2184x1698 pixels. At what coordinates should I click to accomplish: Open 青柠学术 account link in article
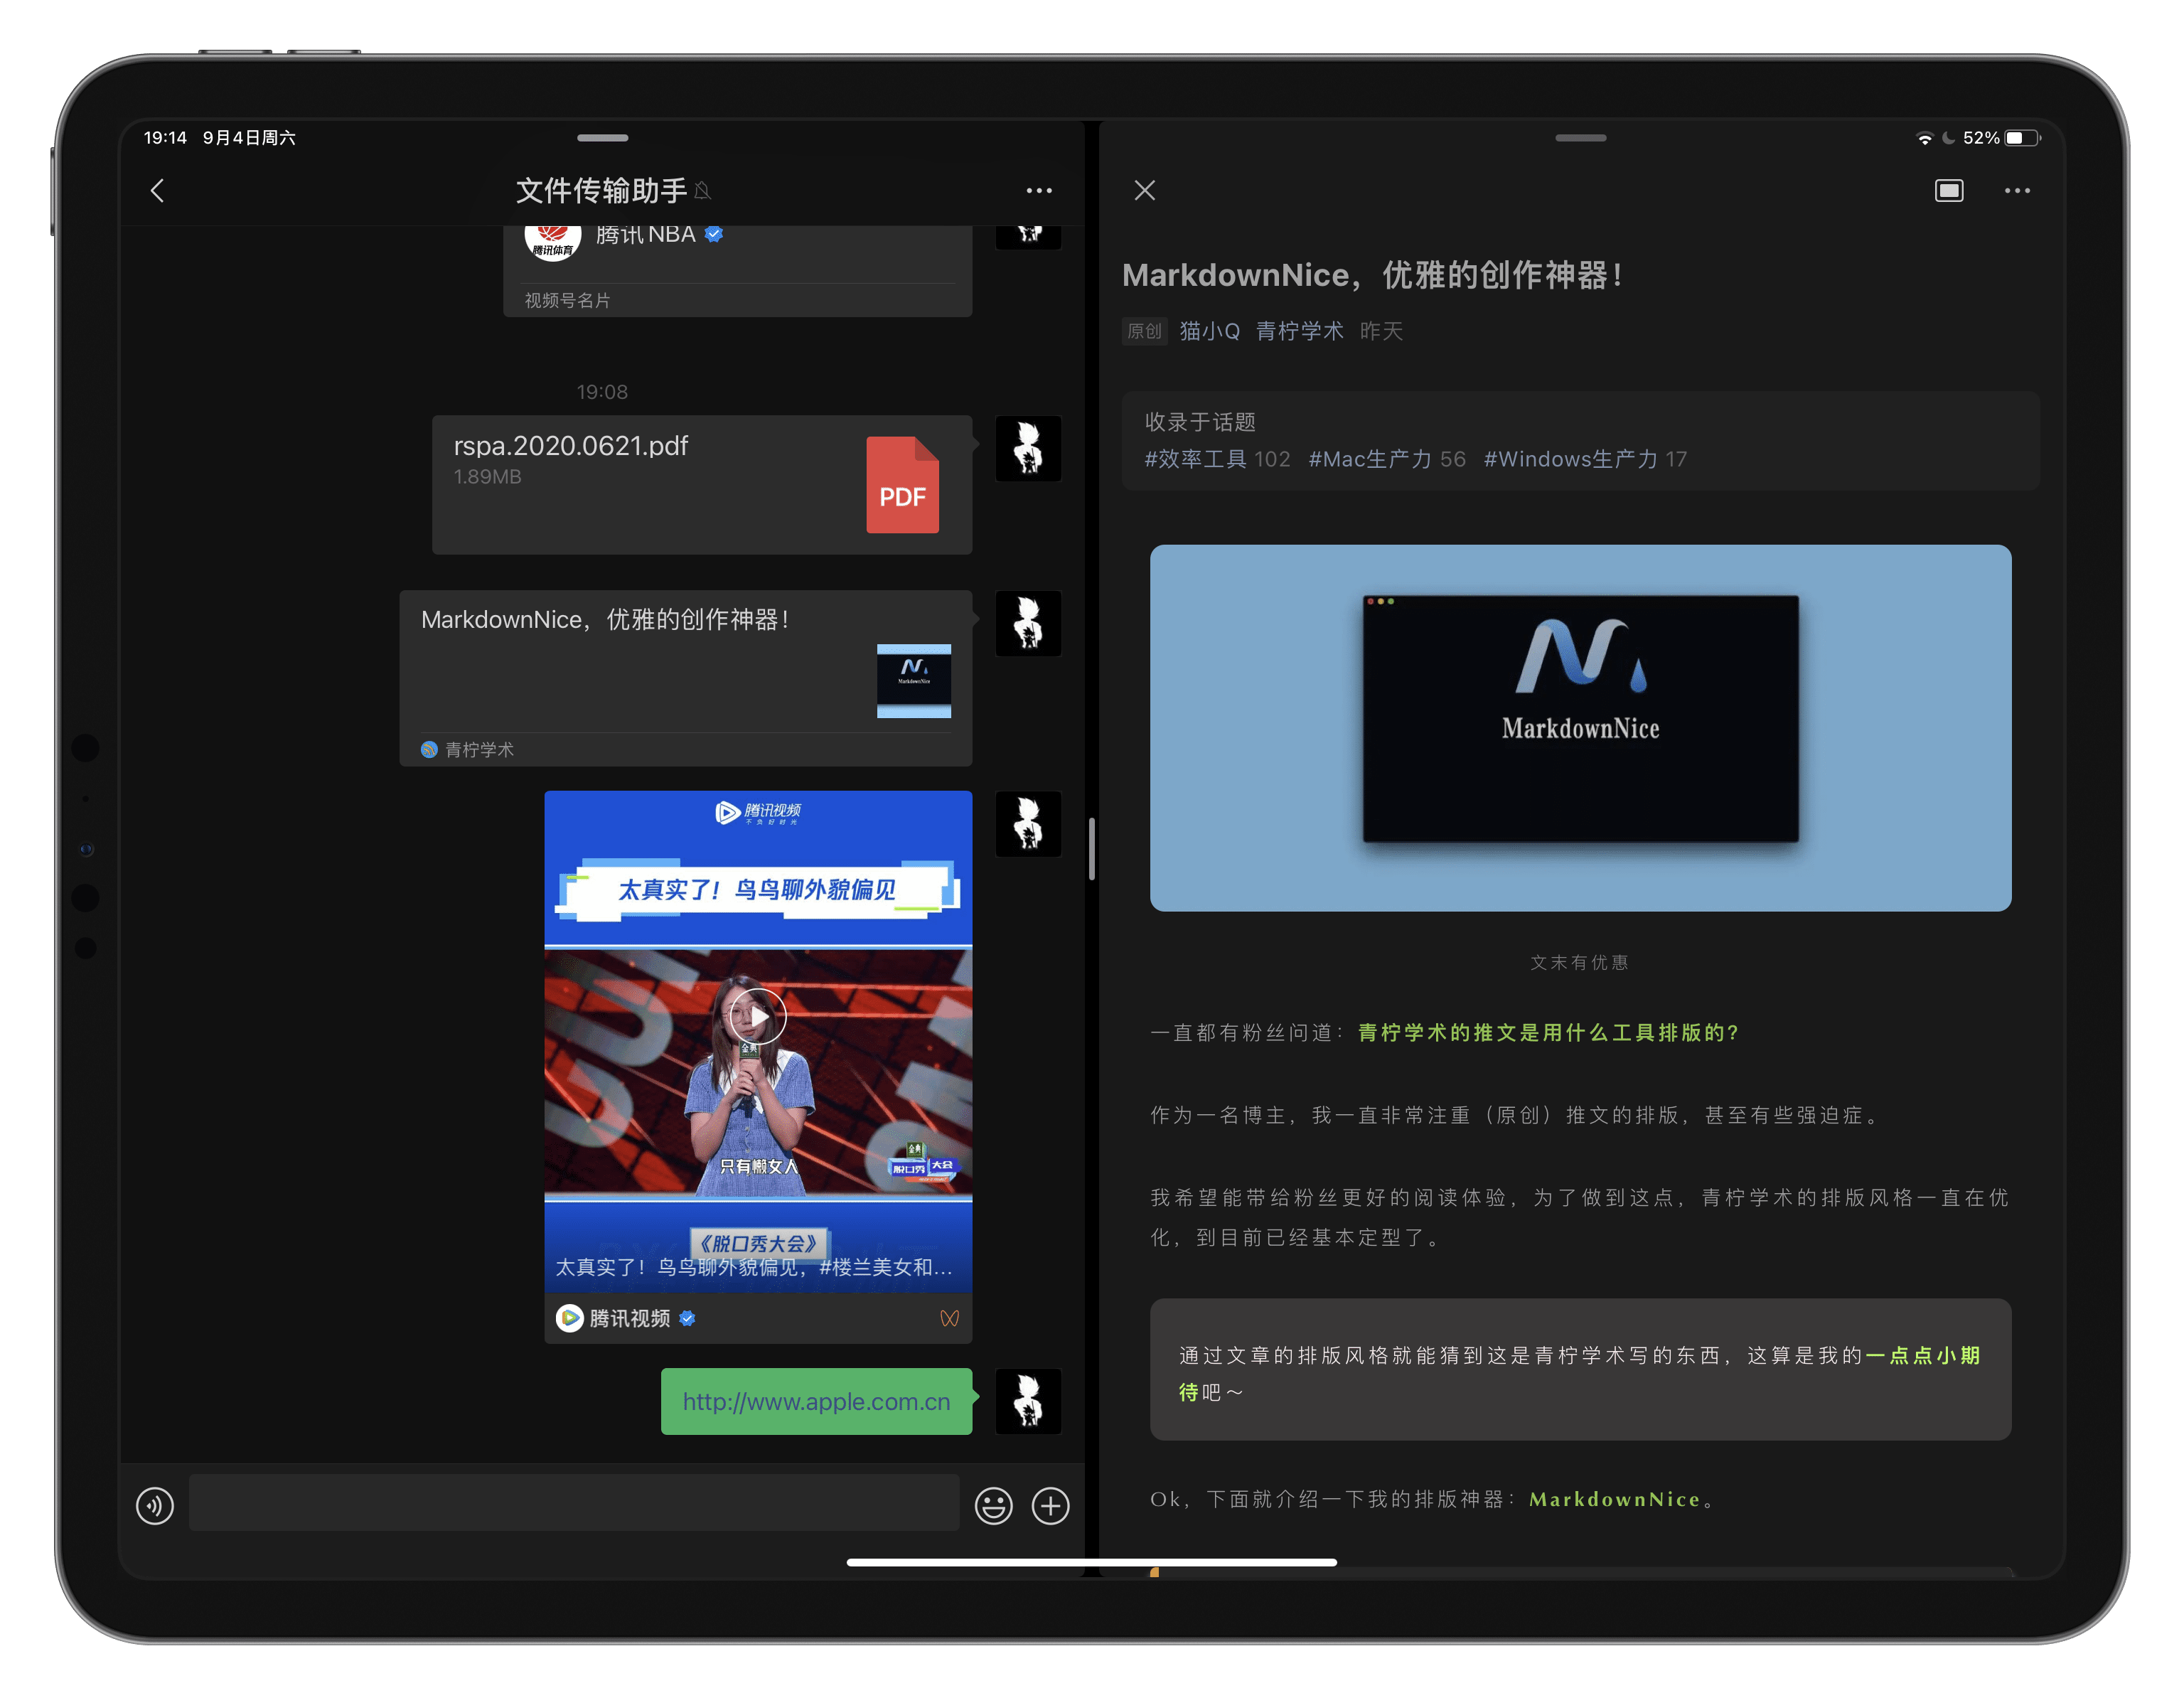click(x=1299, y=331)
